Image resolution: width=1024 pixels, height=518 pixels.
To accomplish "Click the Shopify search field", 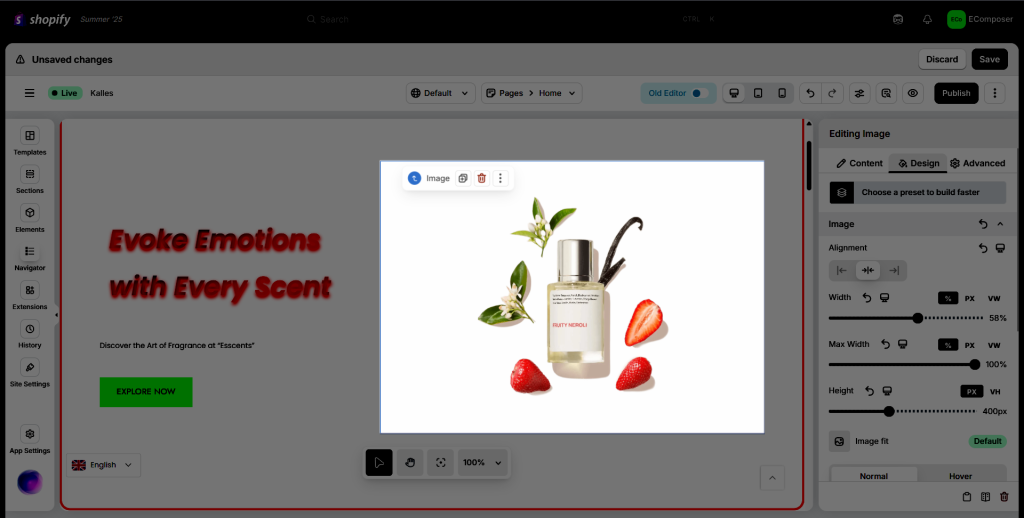I will [509, 19].
